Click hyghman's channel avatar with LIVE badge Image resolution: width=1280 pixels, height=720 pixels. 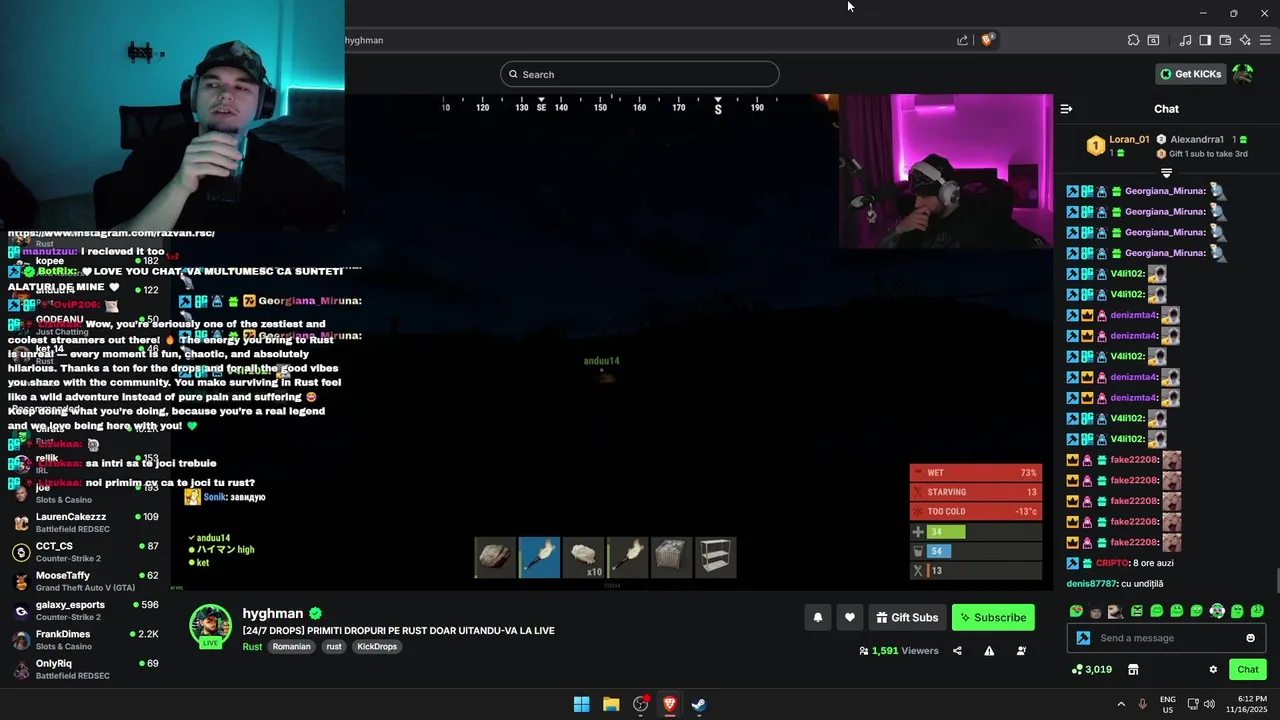211,627
